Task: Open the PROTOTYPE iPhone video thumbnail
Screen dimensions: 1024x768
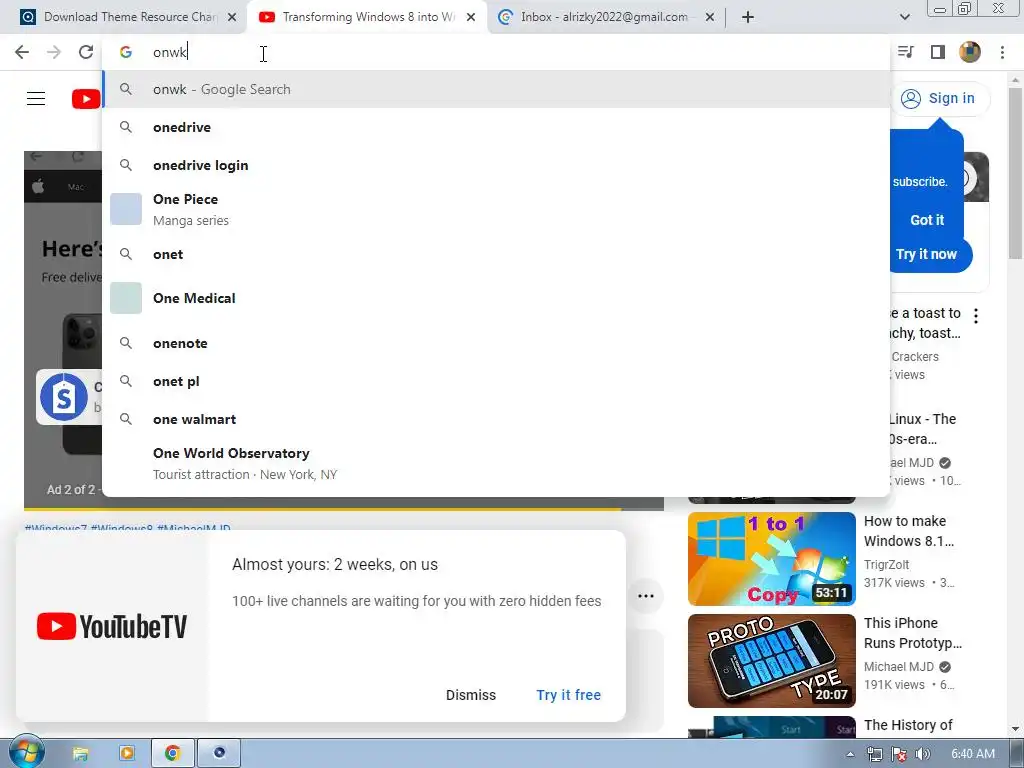Action: (x=771, y=661)
